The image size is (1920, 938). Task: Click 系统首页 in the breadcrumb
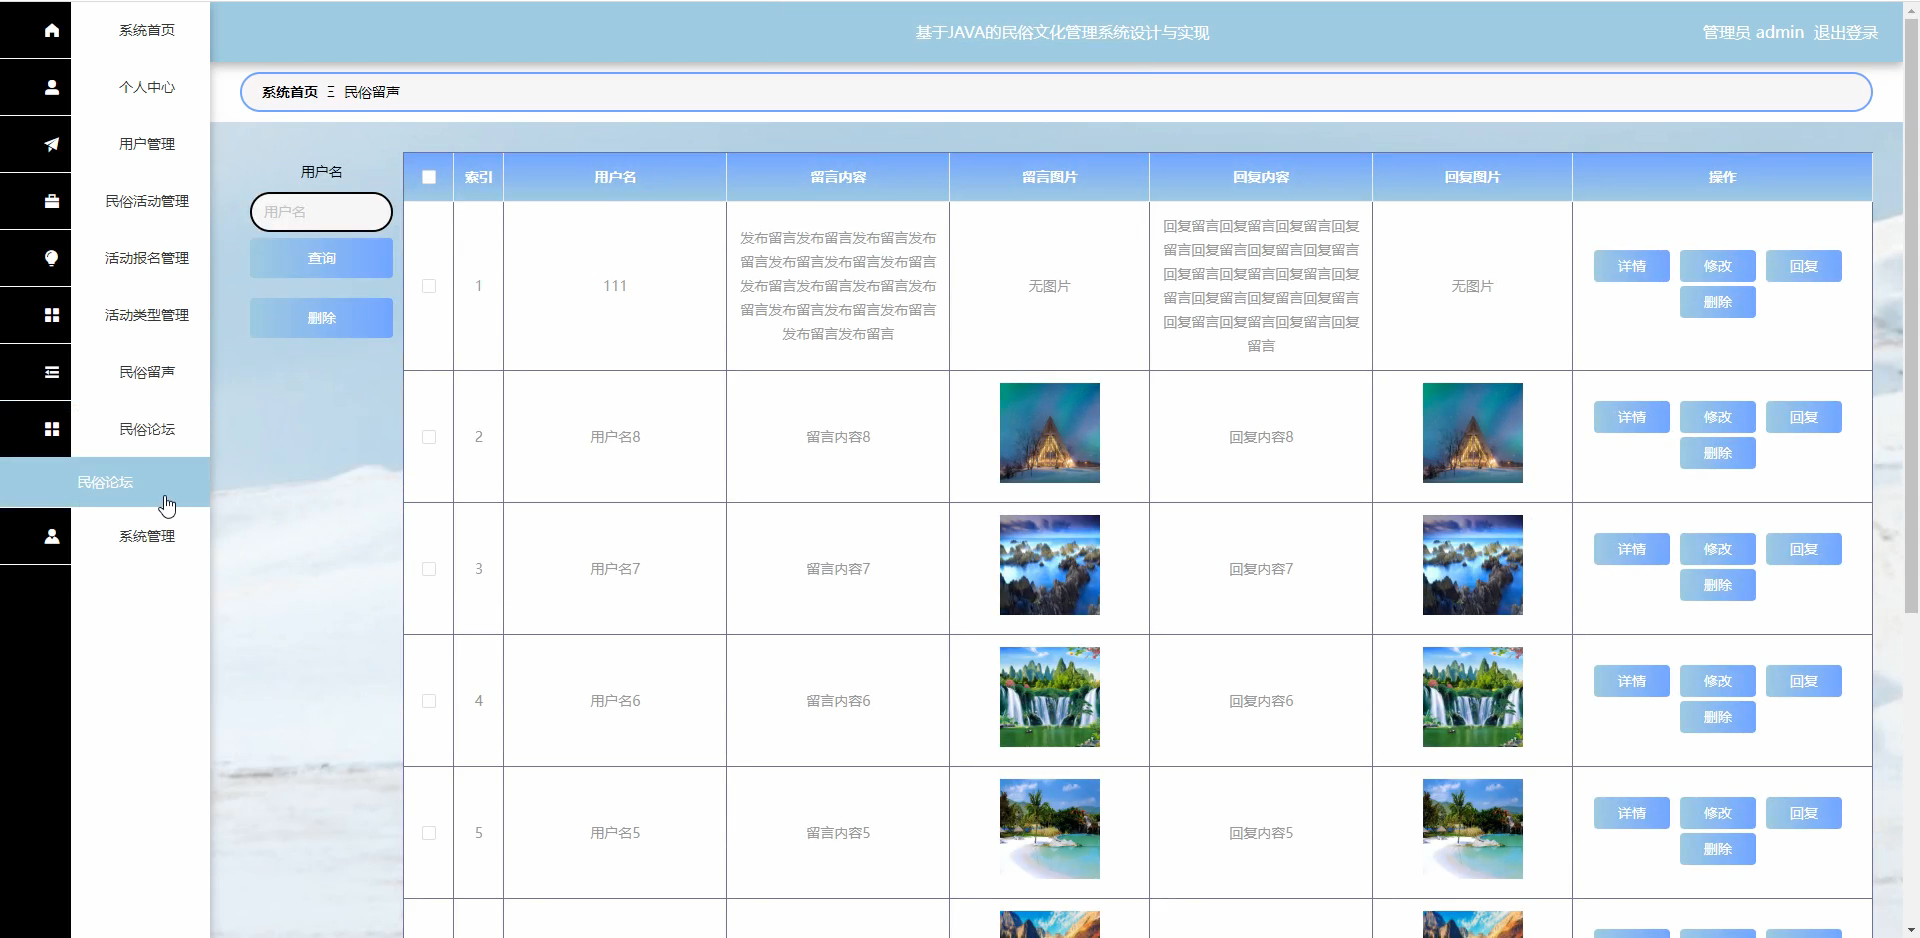(x=290, y=92)
